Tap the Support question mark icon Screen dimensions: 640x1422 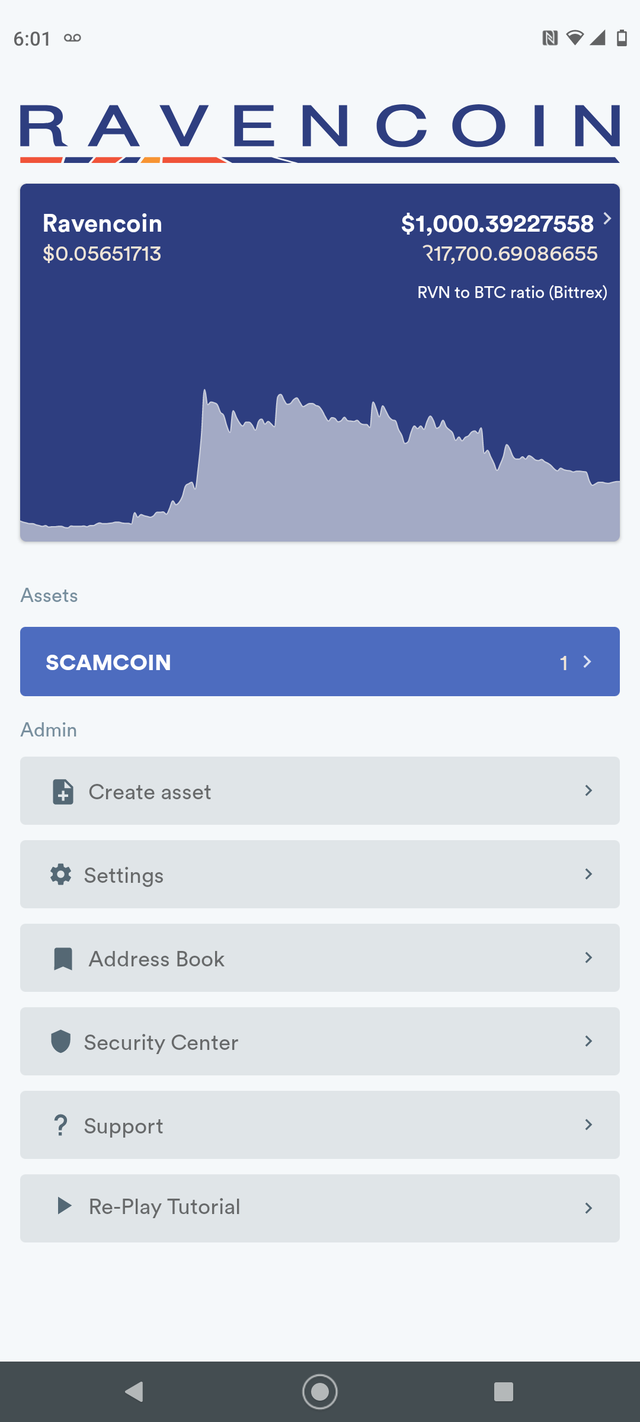(61, 1126)
